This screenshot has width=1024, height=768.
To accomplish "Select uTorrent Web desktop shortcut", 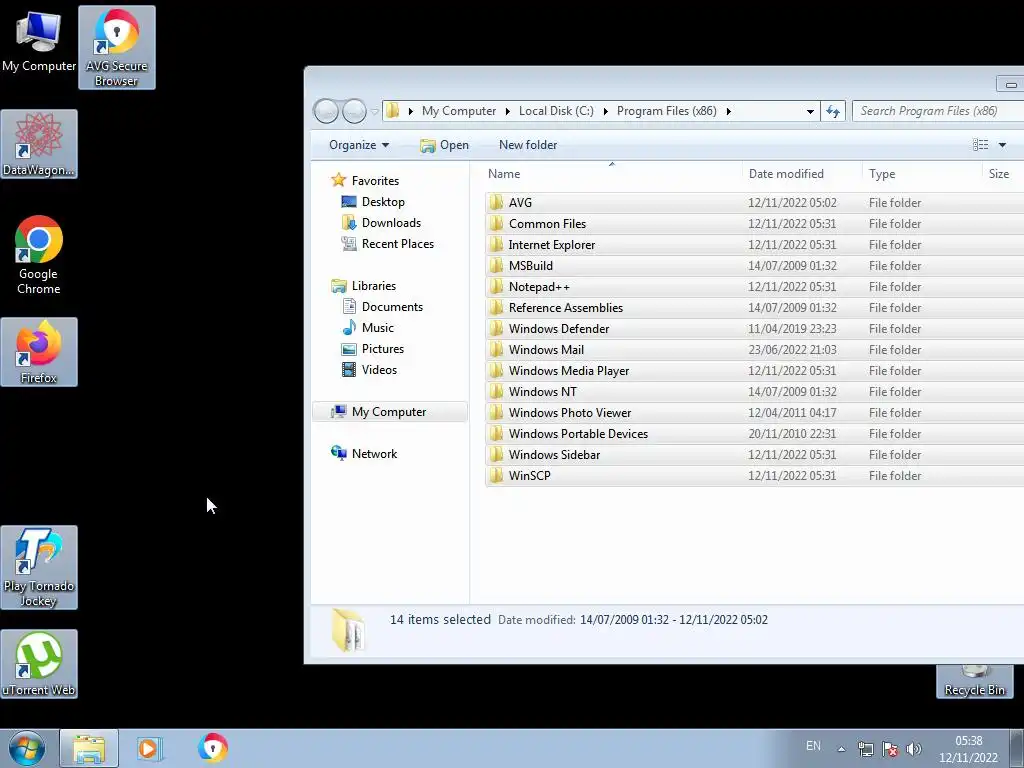I will [x=39, y=664].
